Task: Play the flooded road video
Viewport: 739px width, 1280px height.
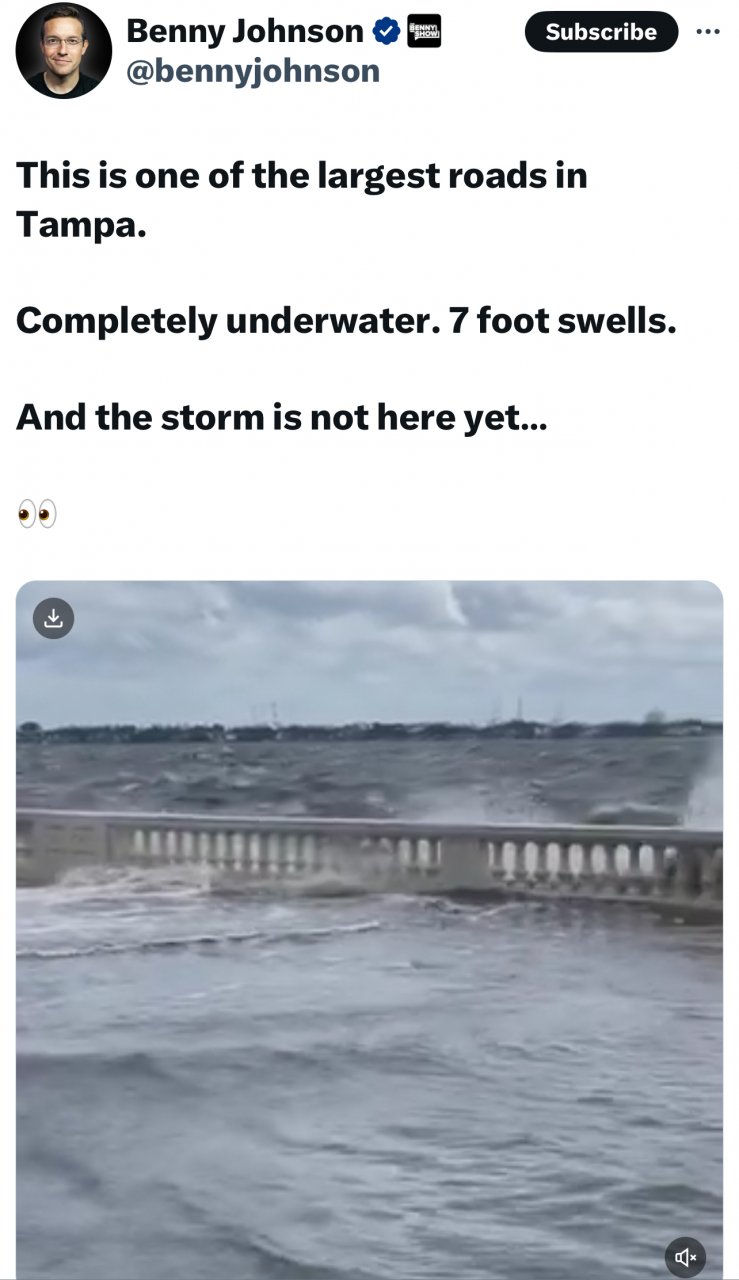Action: coord(369,930)
